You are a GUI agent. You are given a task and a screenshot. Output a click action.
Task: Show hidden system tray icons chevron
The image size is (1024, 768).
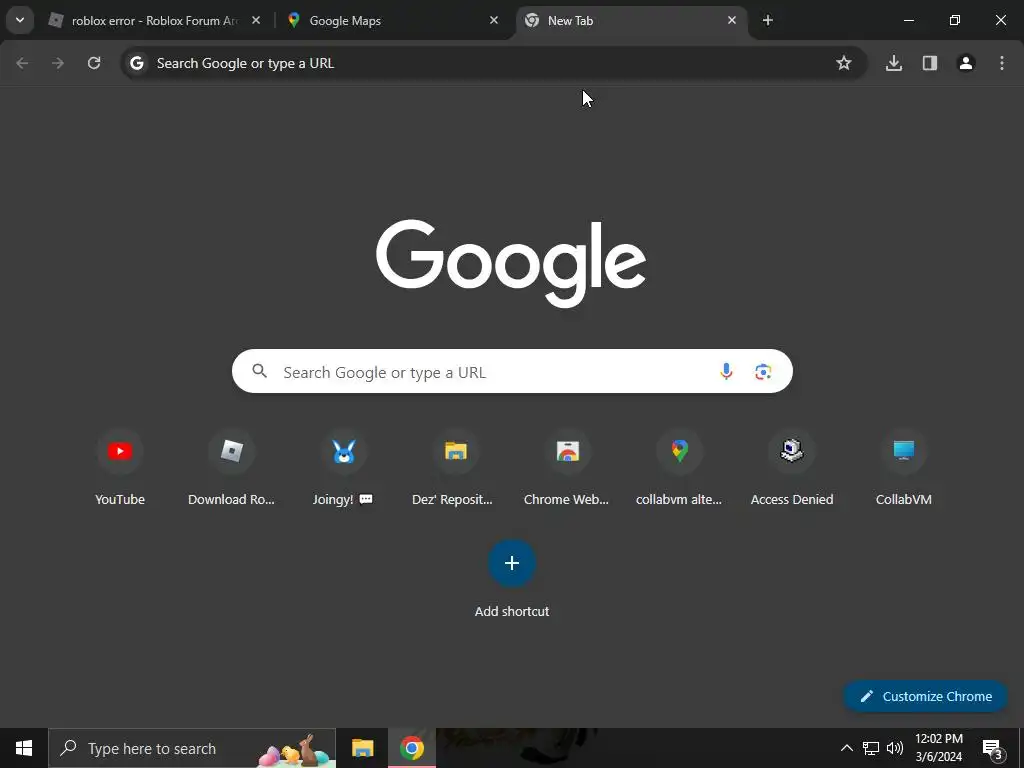click(x=846, y=748)
